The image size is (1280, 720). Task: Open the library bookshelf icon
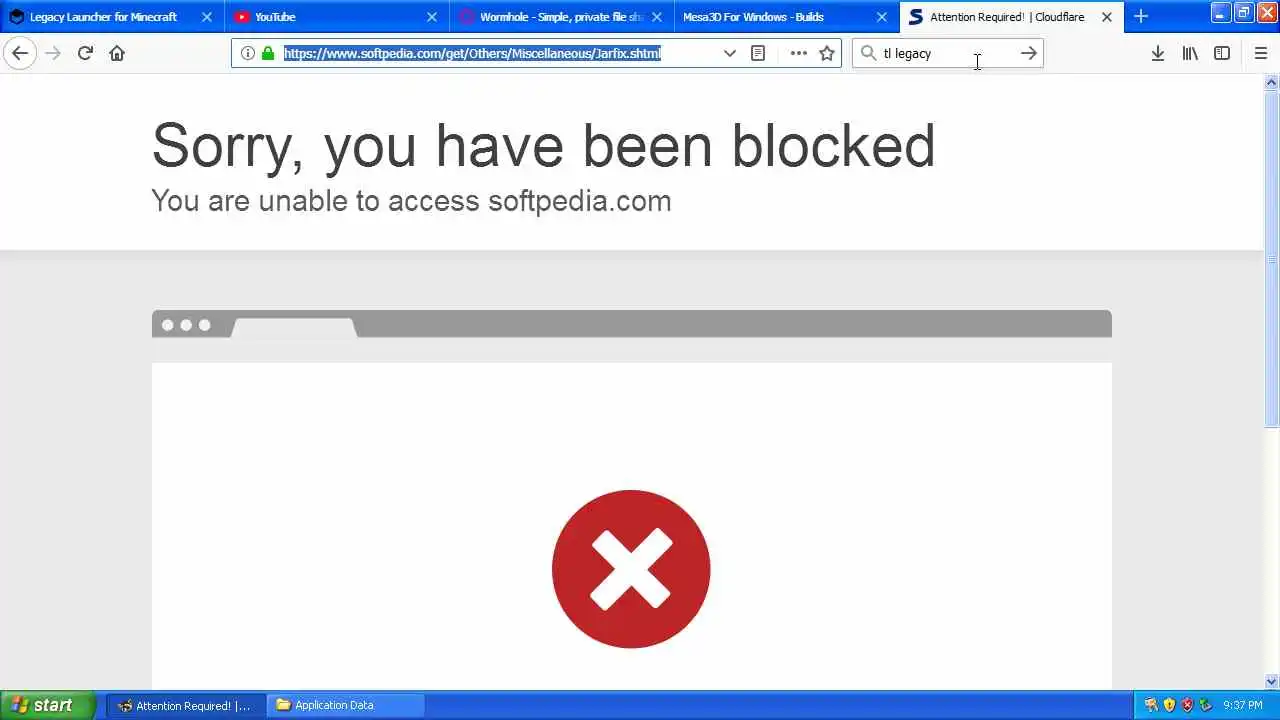[x=1190, y=53]
